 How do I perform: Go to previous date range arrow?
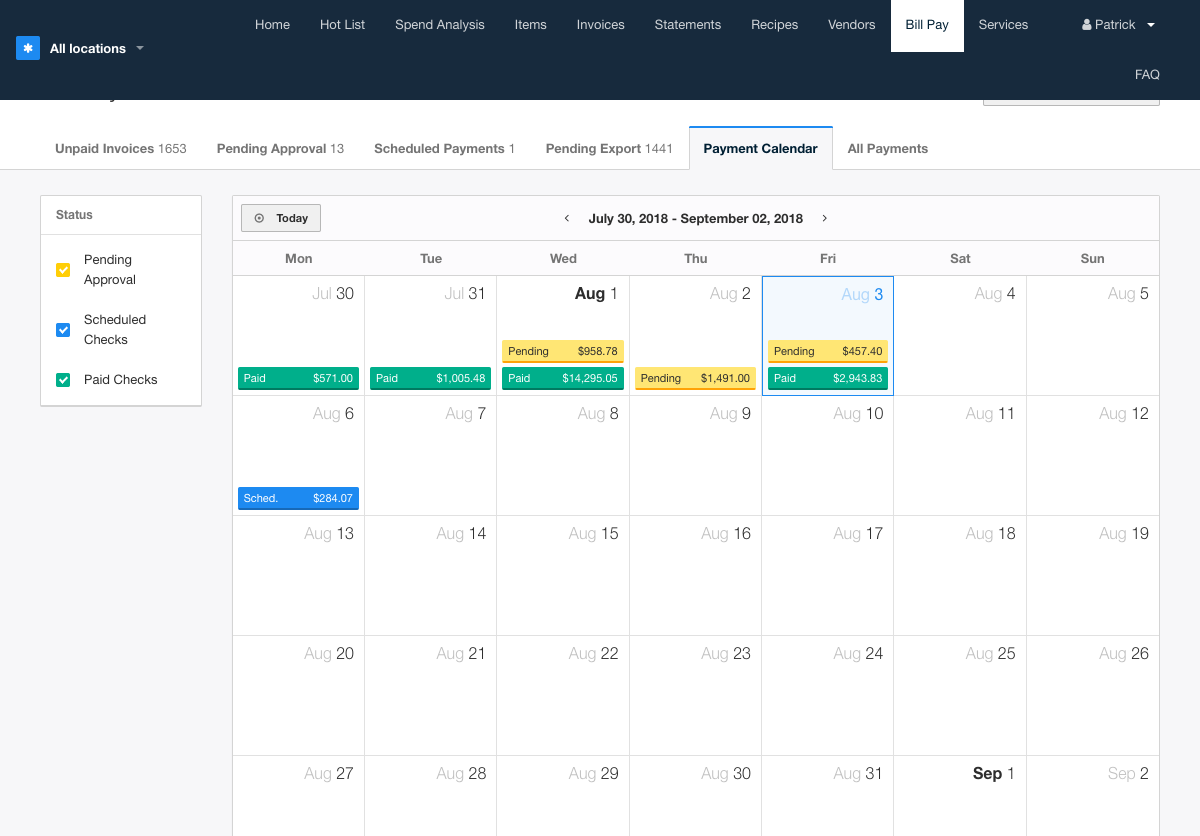pyautogui.click(x=567, y=218)
